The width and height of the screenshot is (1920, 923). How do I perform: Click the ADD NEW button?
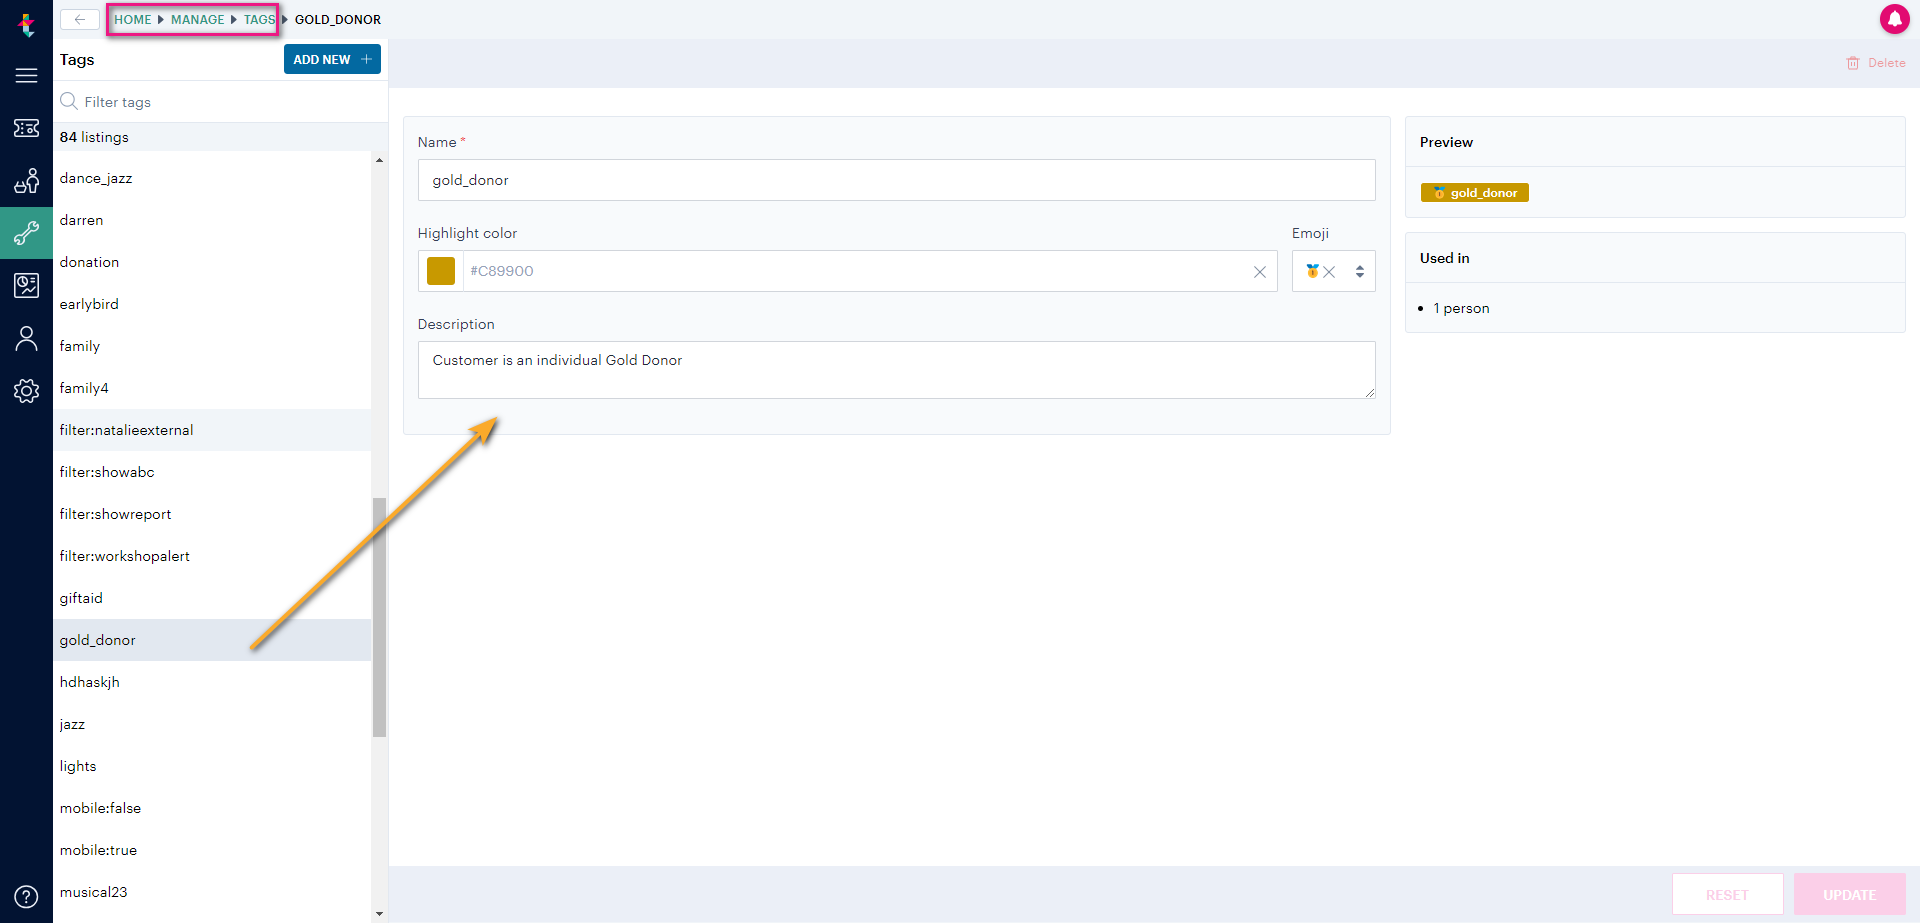[x=332, y=59]
